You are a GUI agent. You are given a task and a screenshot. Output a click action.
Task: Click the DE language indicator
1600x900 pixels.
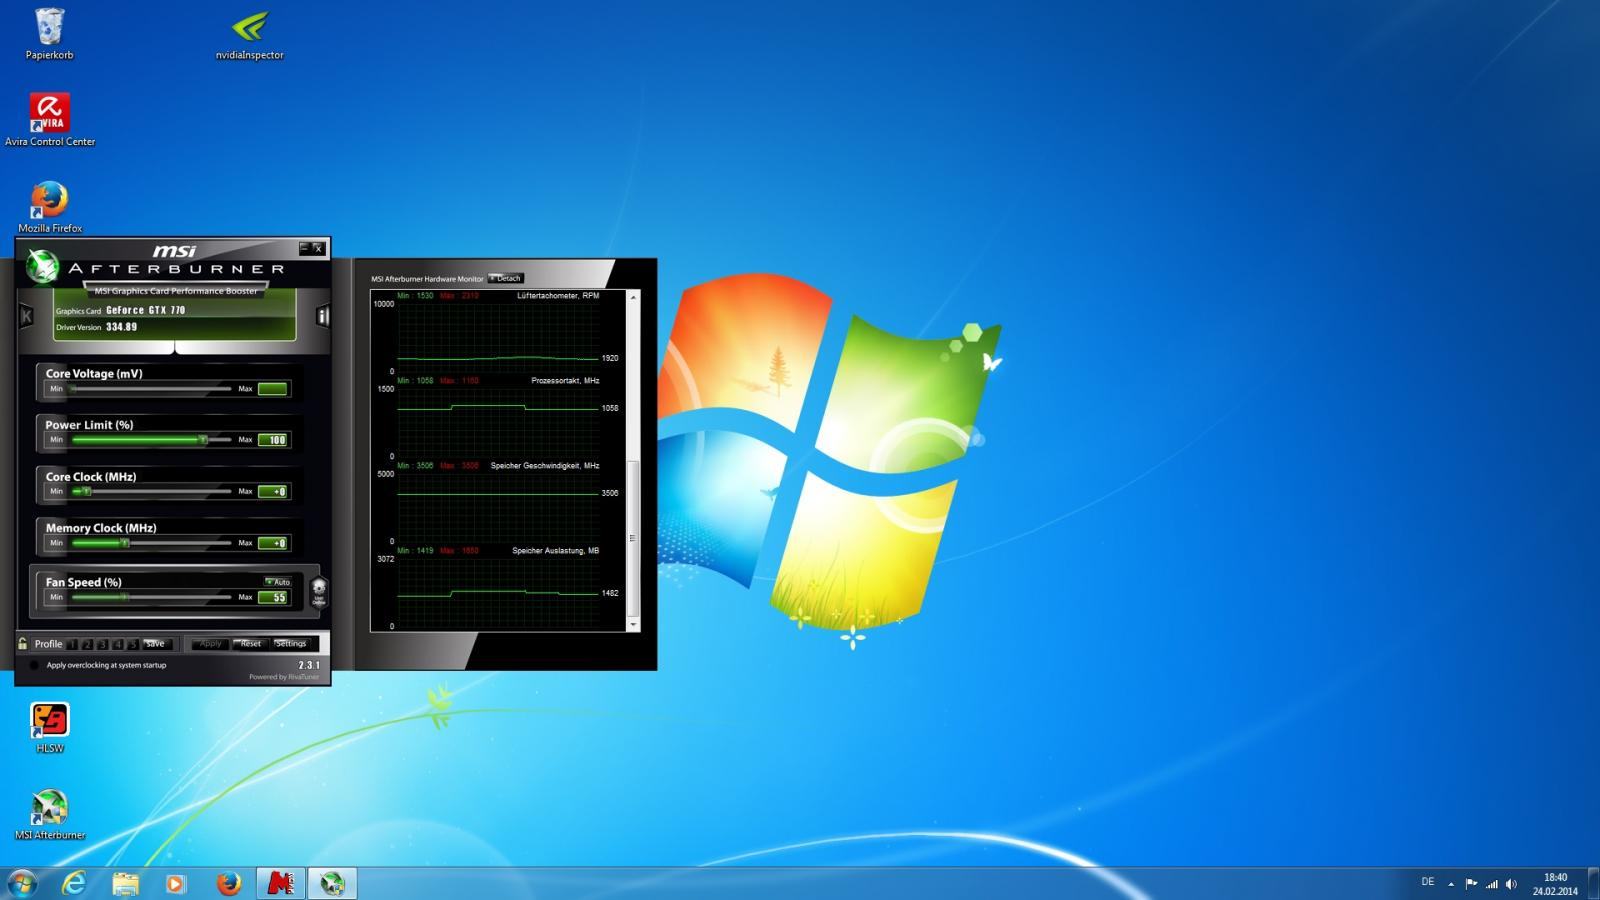coord(1428,882)
